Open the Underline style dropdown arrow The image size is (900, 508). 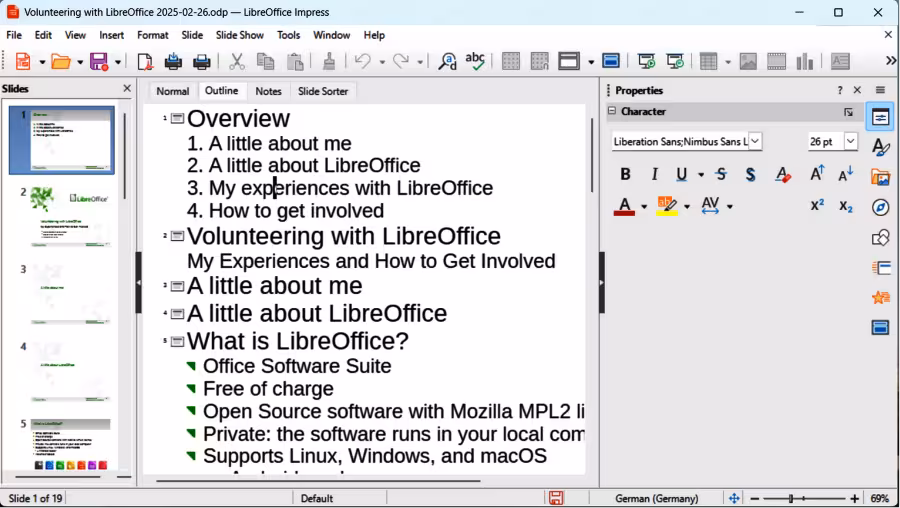(x=701, y=174)
